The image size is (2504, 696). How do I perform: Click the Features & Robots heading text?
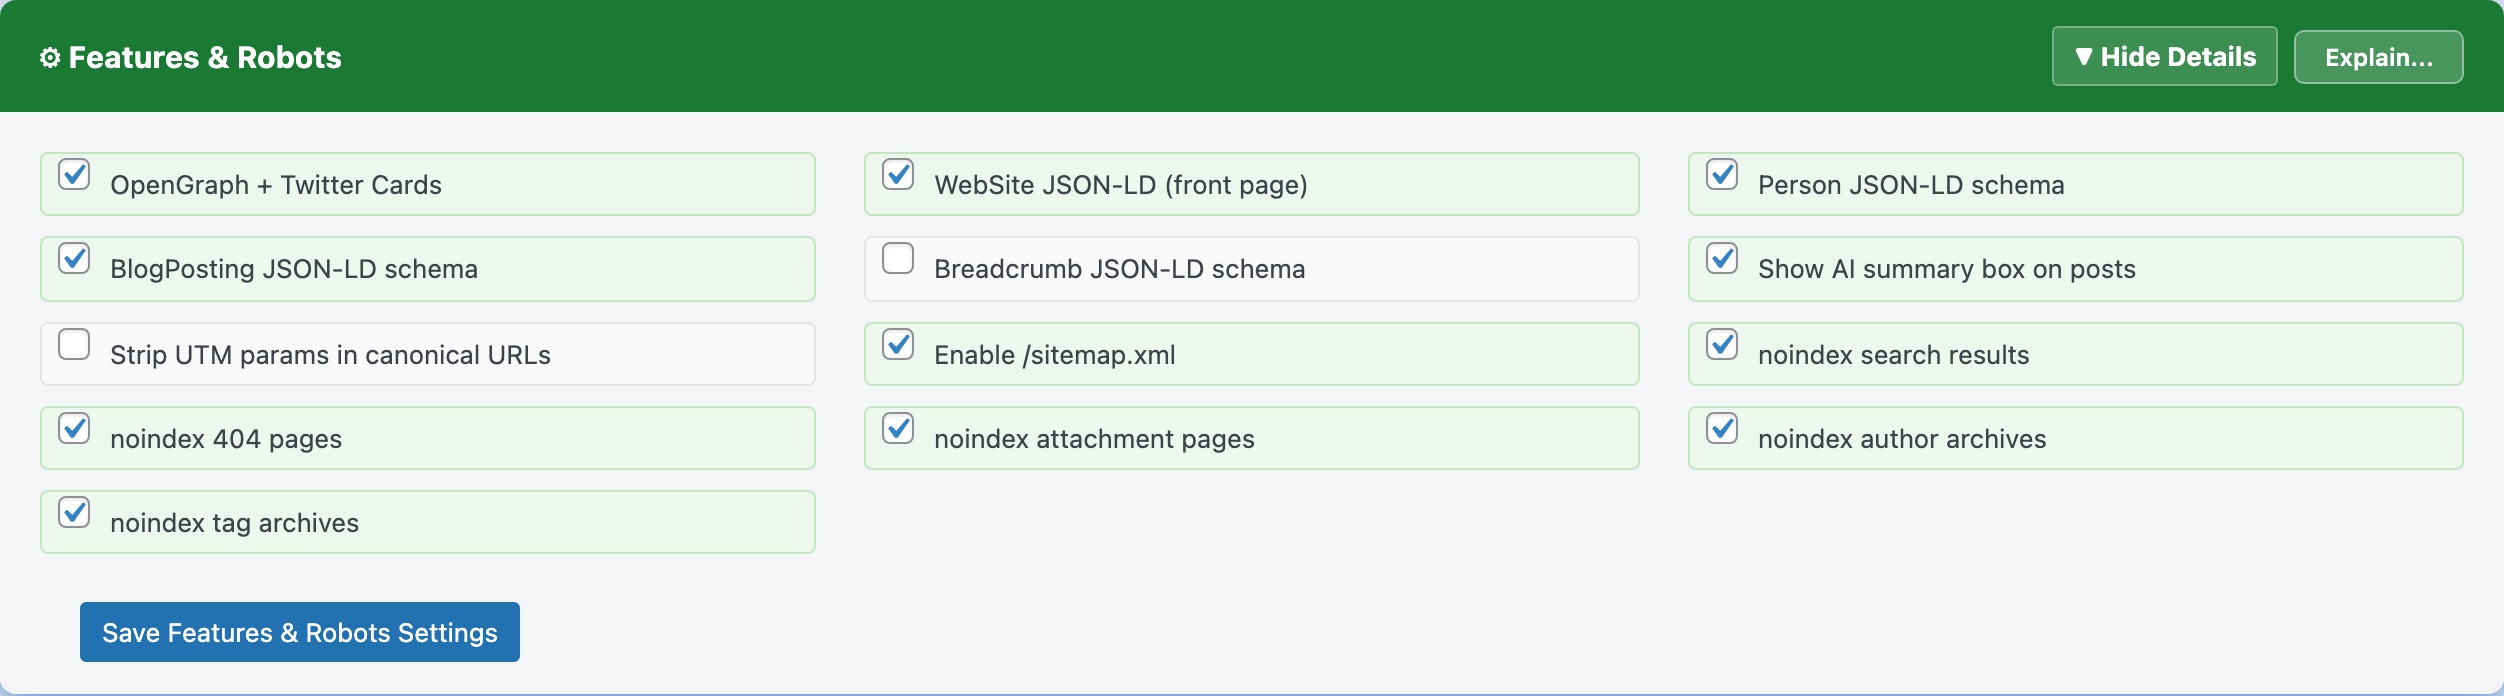tap(205, 58)
